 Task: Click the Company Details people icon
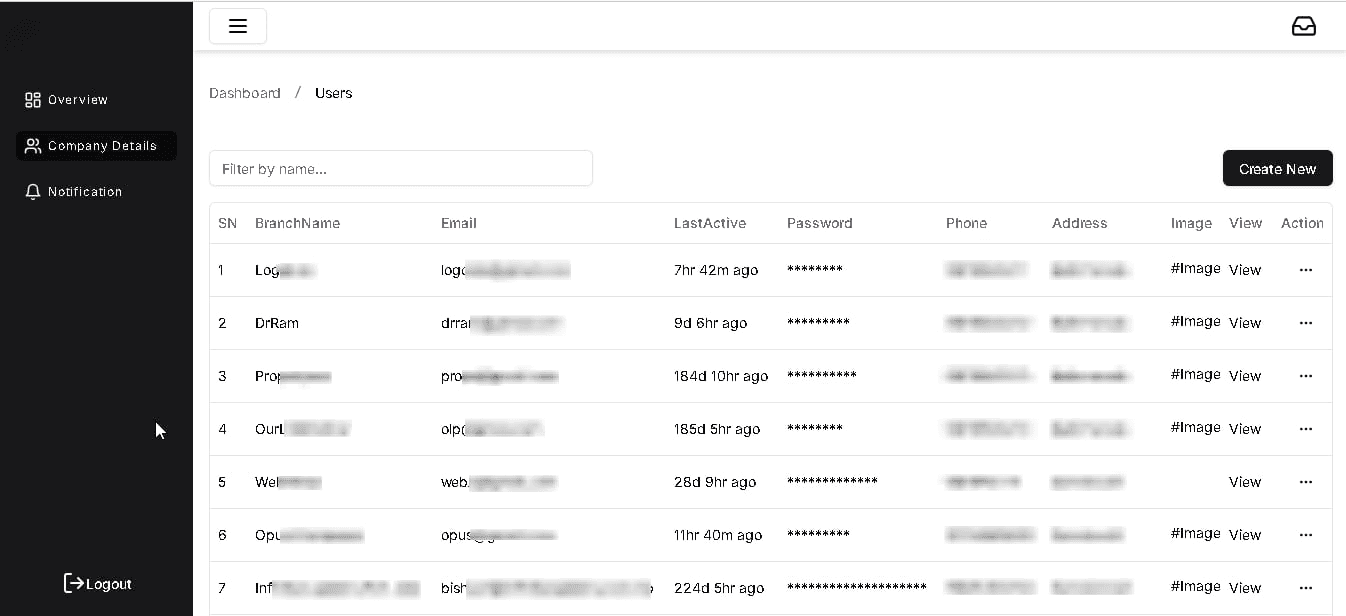pyautogui.click(x=31, y=145)
